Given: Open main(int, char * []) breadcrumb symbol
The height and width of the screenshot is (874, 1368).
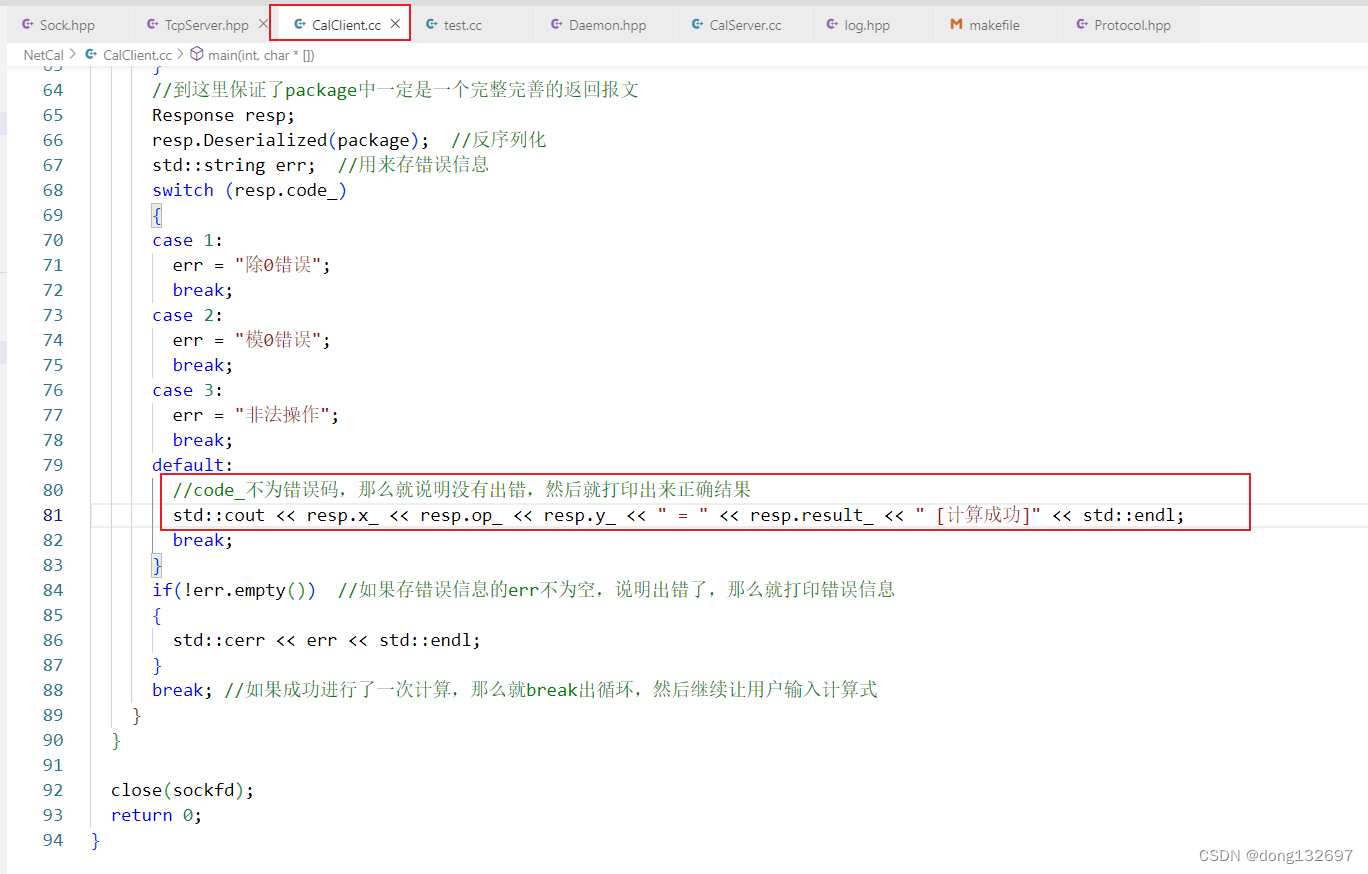Looking at the screenshot, I should [x=261, y=55].
